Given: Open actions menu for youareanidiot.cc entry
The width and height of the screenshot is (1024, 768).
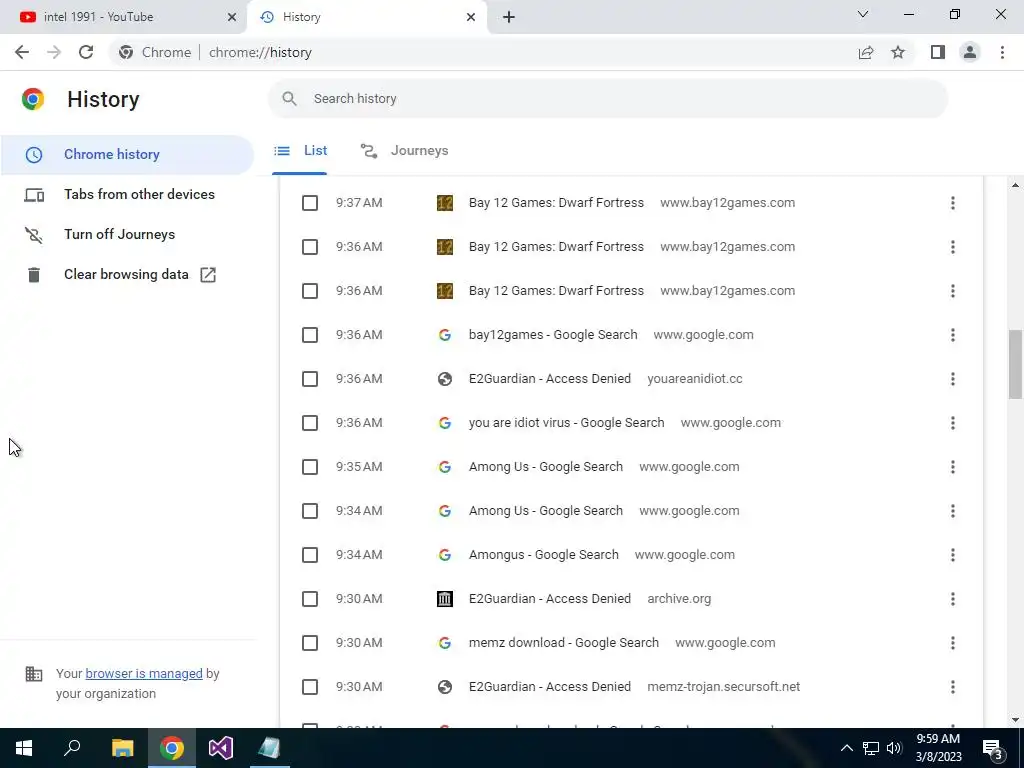Looking at the screenshot, I should coord(953,379).
